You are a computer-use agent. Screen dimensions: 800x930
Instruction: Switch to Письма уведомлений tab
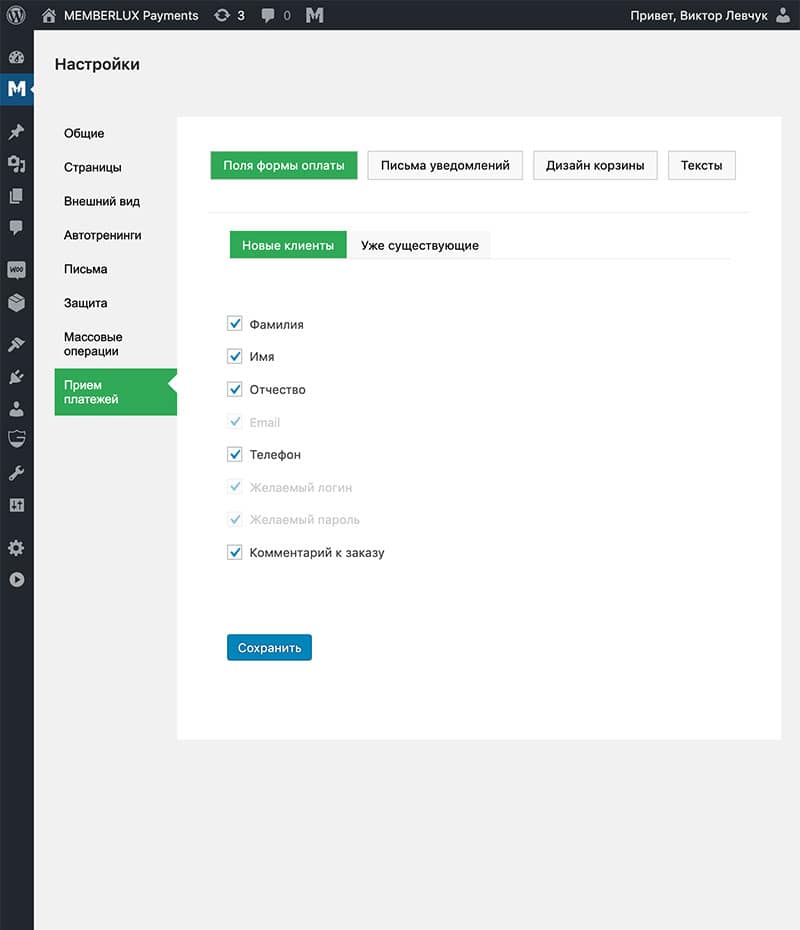point(445,165)
